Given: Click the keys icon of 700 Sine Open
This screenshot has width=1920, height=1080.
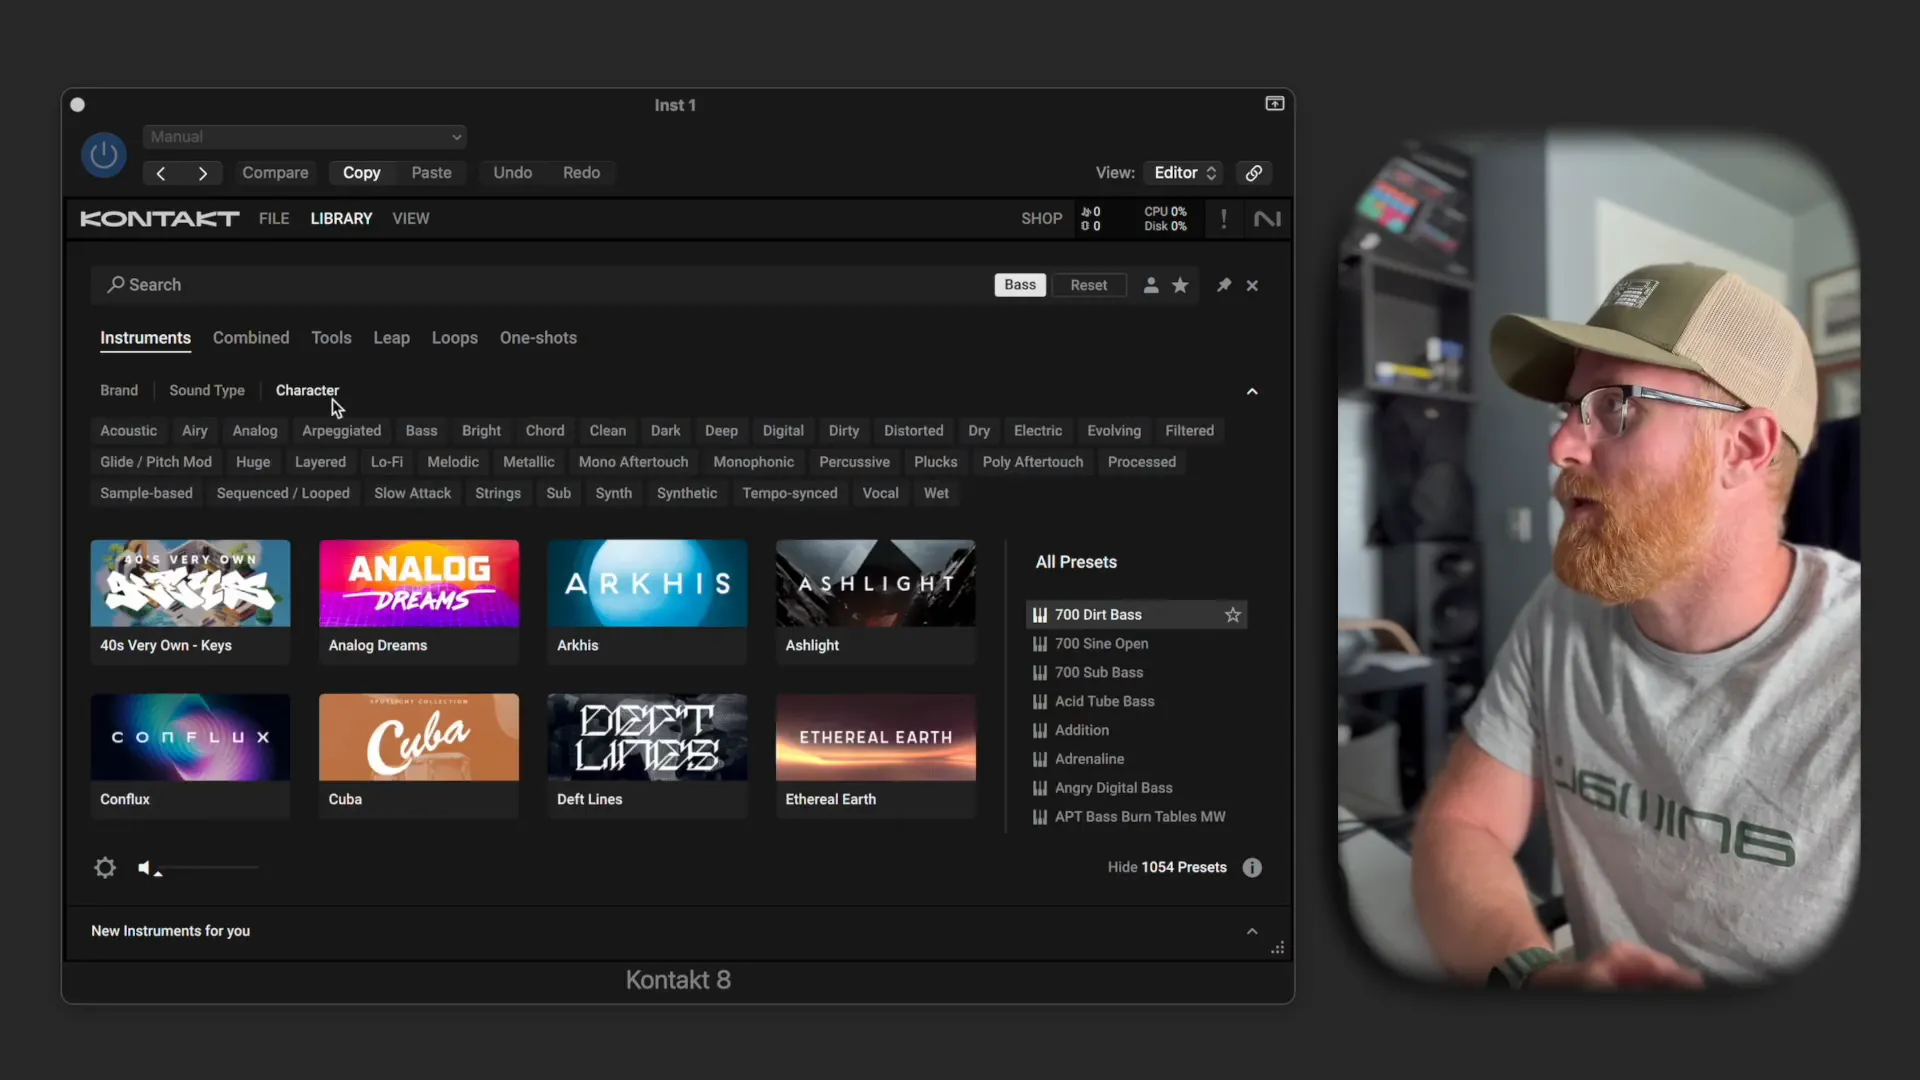Looking at the screenshot, I should [1040, 644].
